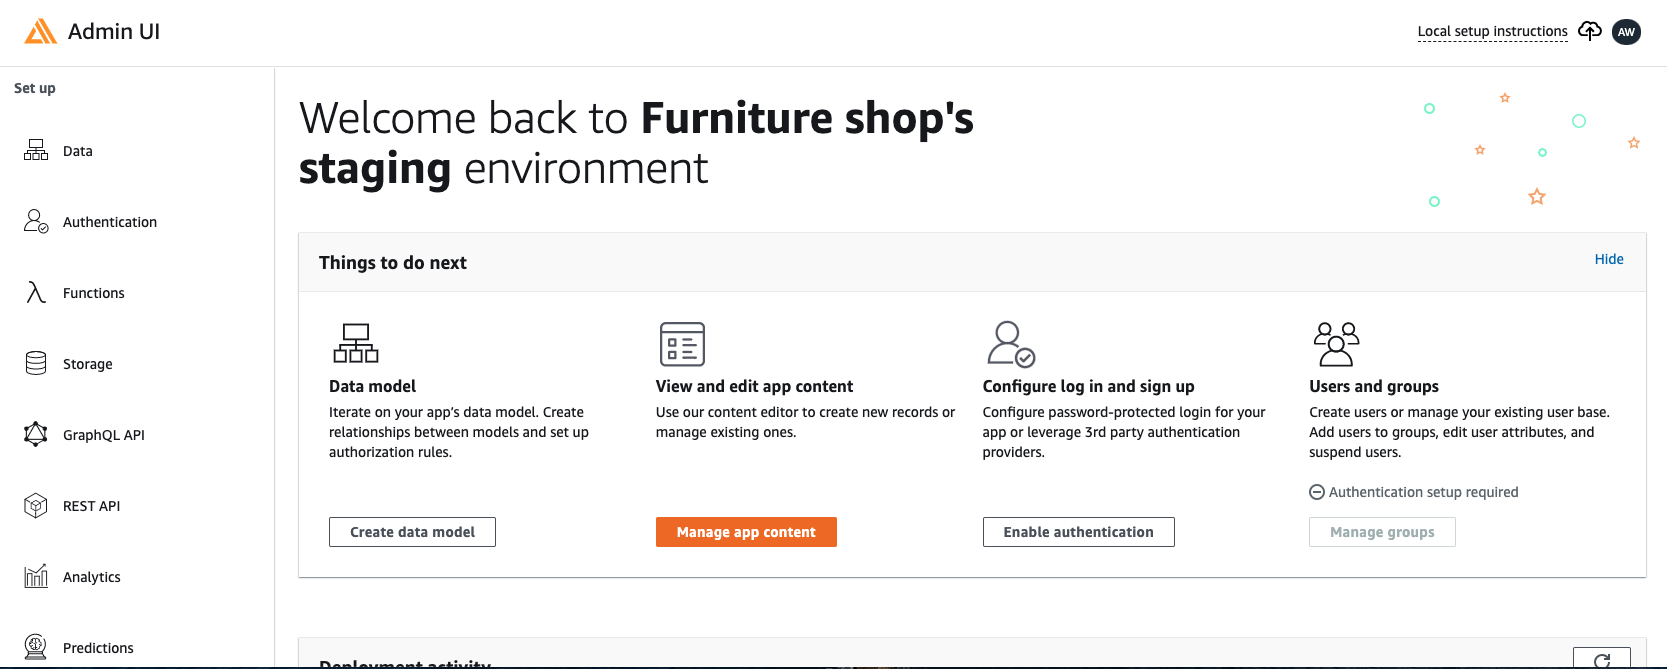Click the Manage groups button

pyautogui.click(x=1382, y=532)
